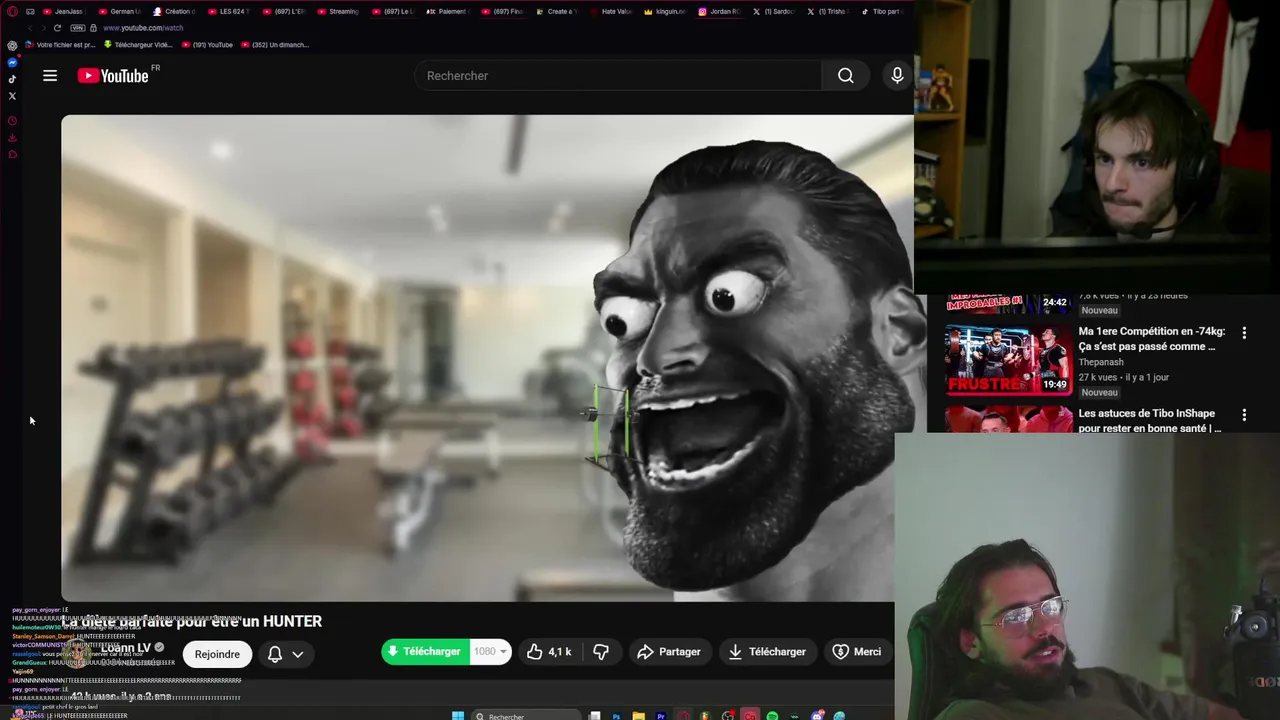Viewport: 1280px width, 720px height.
Task: Go to the YouTube home logo
Action: (x=113, y=76)
